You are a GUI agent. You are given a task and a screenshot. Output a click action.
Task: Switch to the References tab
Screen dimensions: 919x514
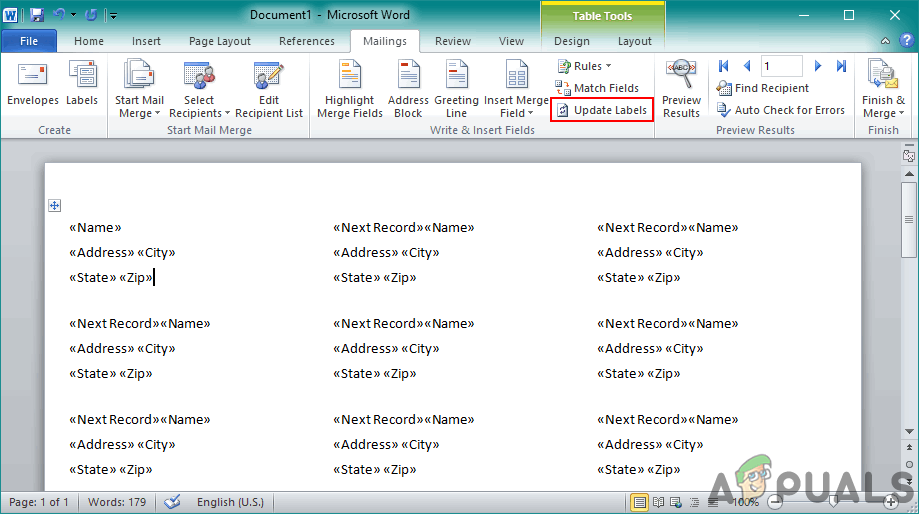pyautogui.click(x=307, y=41)
